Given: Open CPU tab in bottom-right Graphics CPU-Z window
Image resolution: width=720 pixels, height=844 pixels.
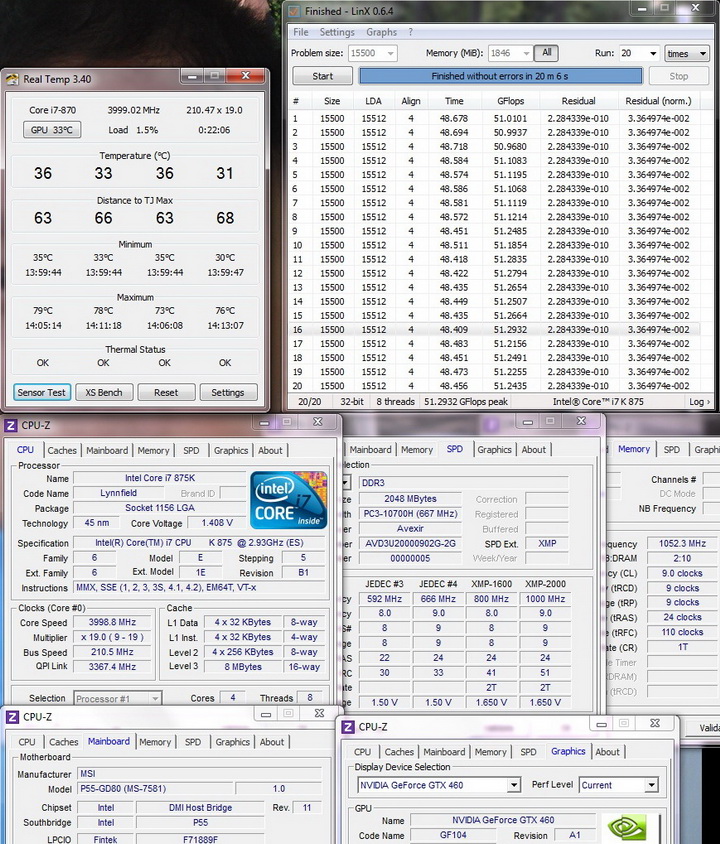Looking at the screenshot, I should (x=362, y=752).
